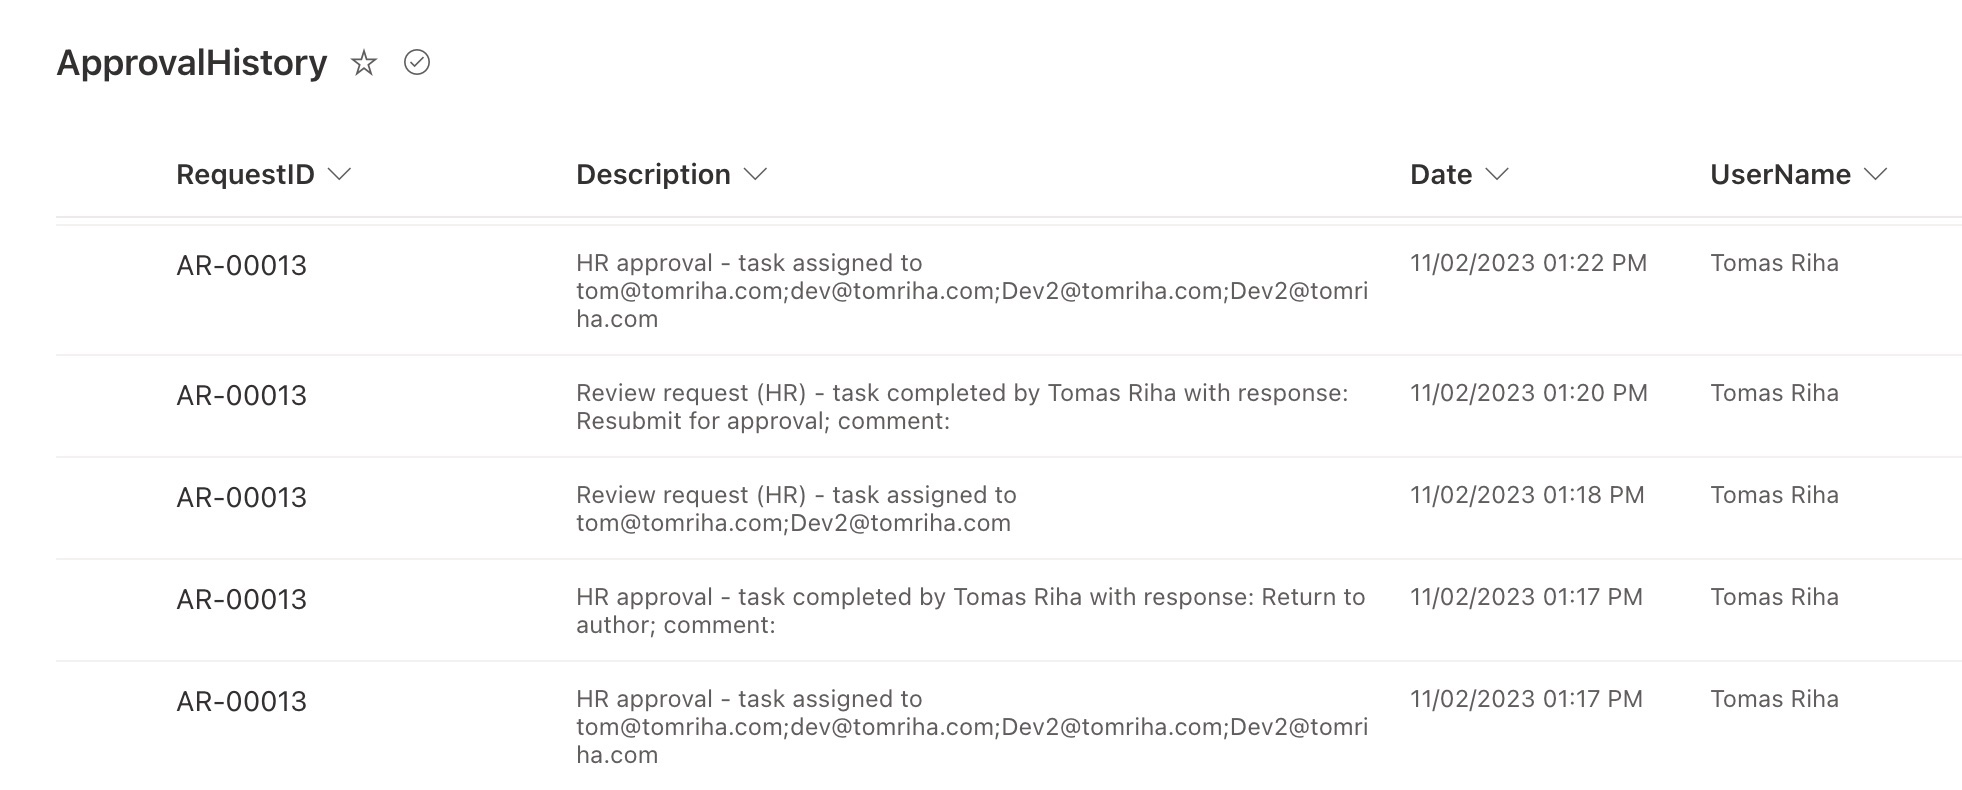The height and width of the screenshot is (790, 1962).
Task: Select the UserName column header
Action: point(1780,174)
